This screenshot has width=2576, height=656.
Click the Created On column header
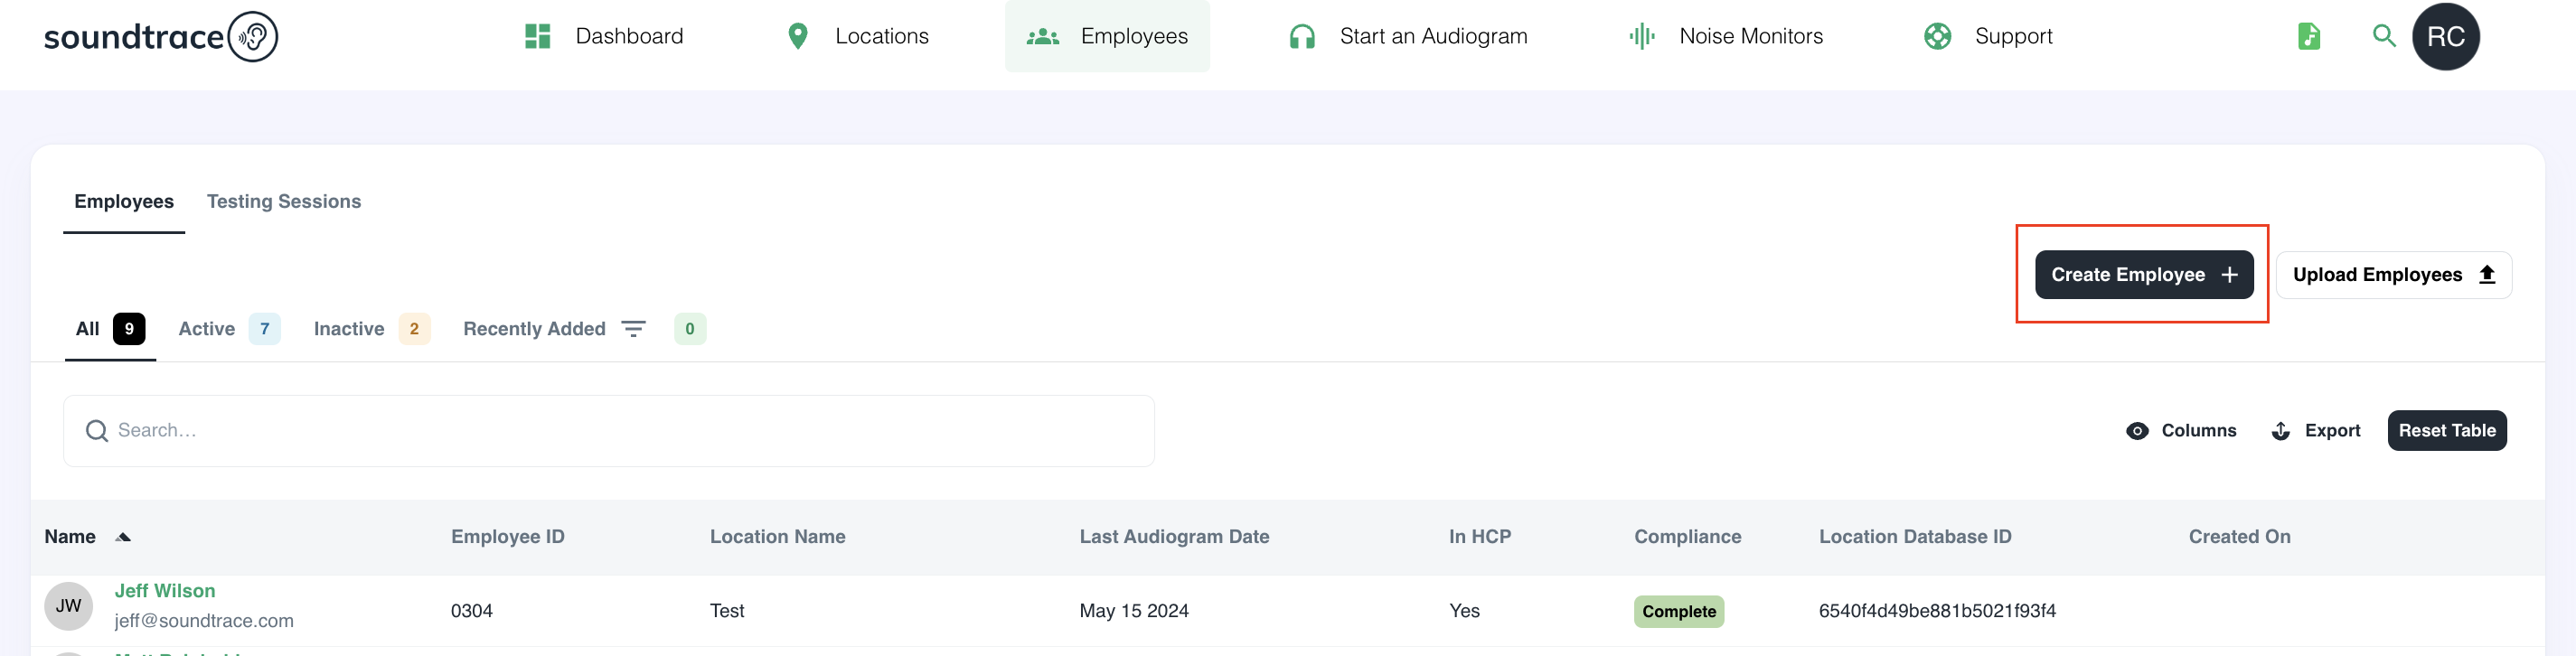click(x=2240, y=537)
